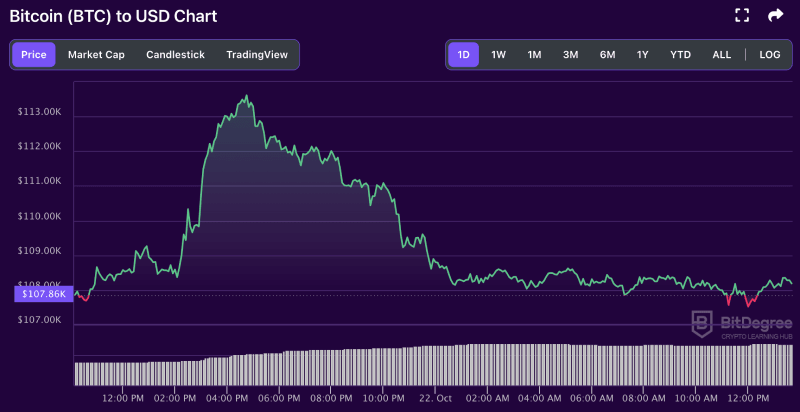
Task: Select the 1W time range
Action: [x=499, y=55]
